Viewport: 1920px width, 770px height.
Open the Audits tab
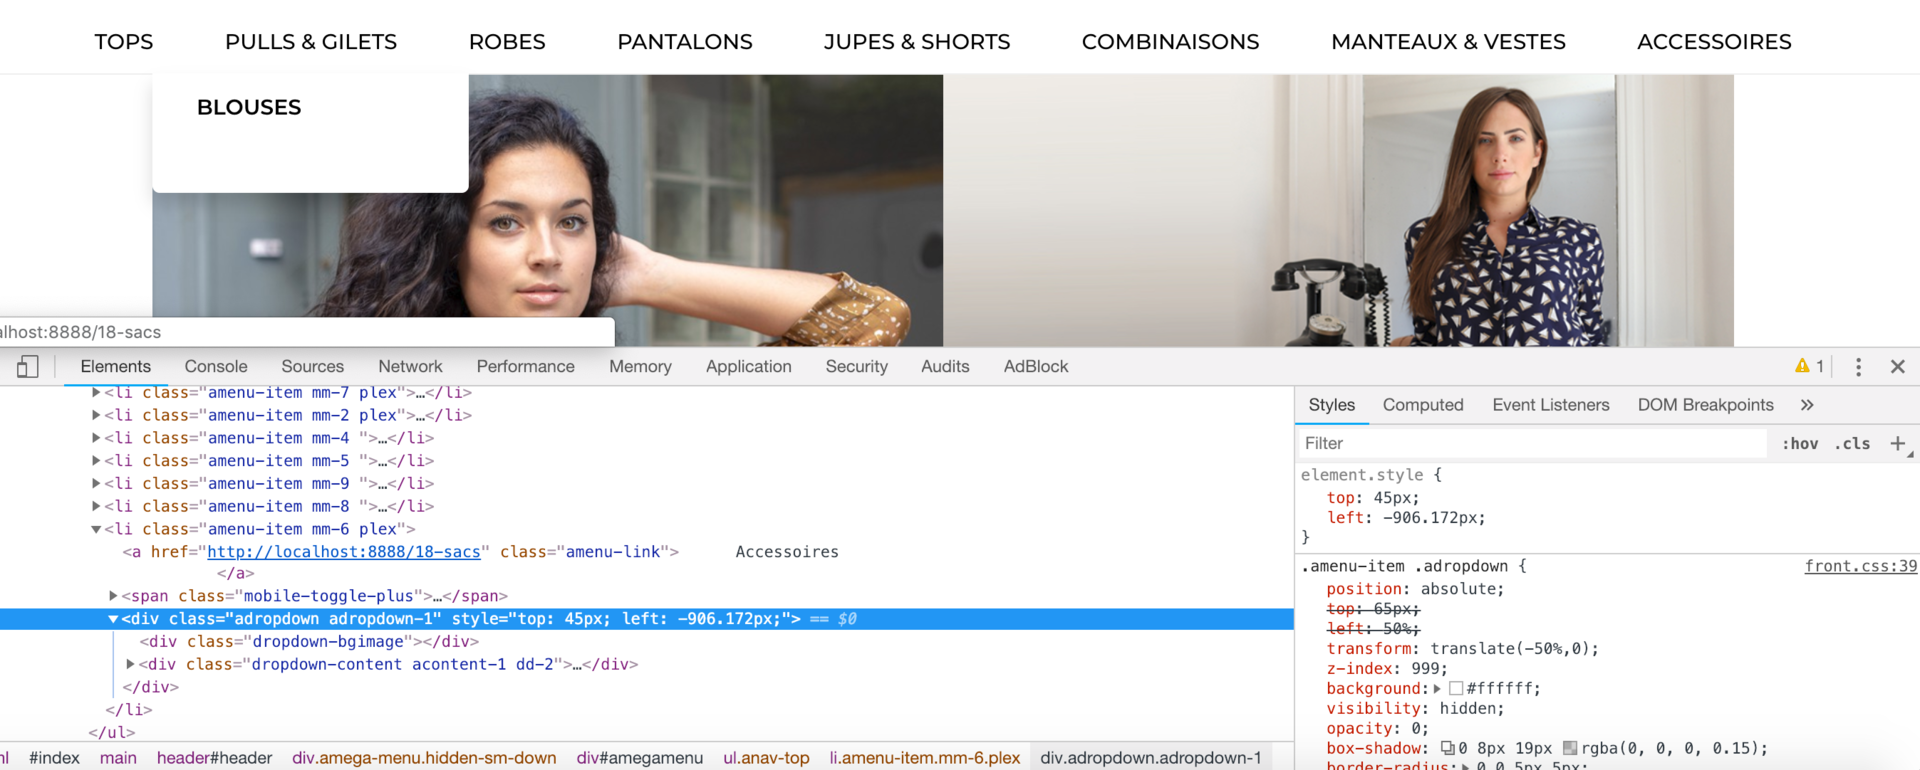click(x=945, y=367)
